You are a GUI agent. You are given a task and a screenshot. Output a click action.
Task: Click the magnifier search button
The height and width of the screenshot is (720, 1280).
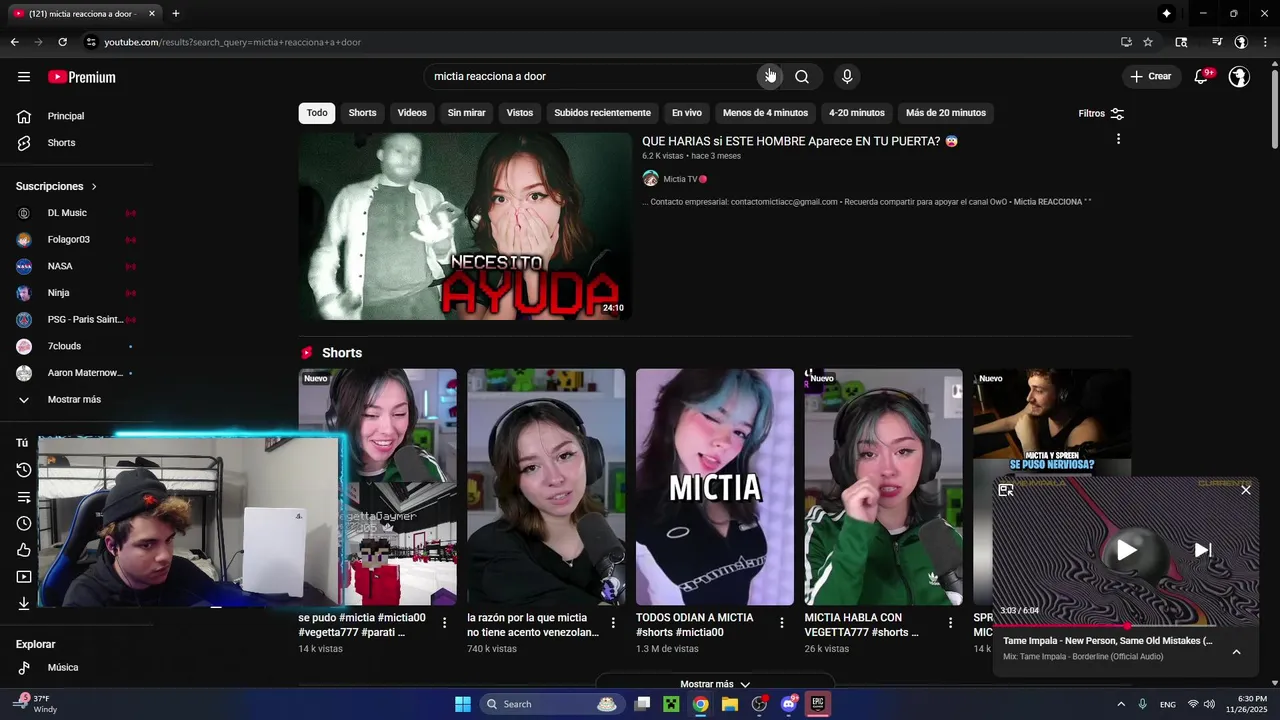tap(802, 76)
